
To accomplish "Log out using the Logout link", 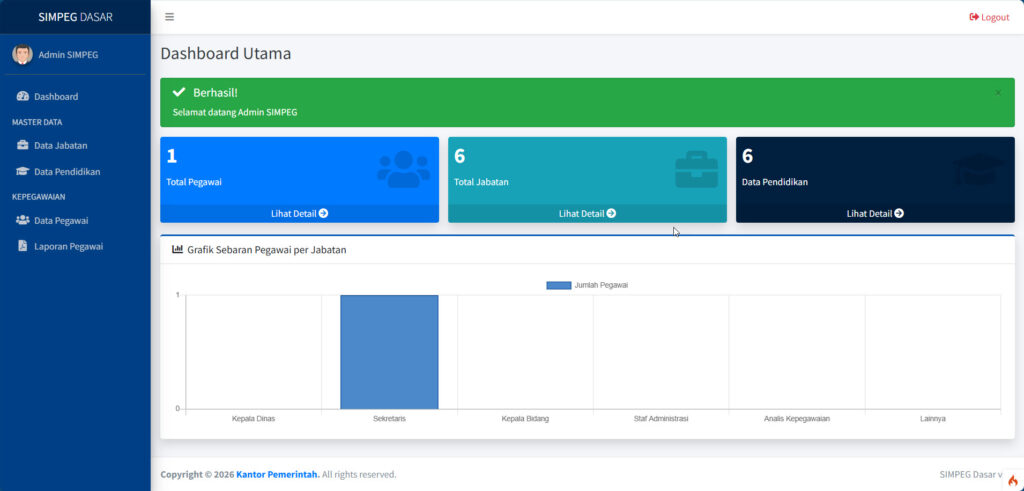I will (989, 17).
